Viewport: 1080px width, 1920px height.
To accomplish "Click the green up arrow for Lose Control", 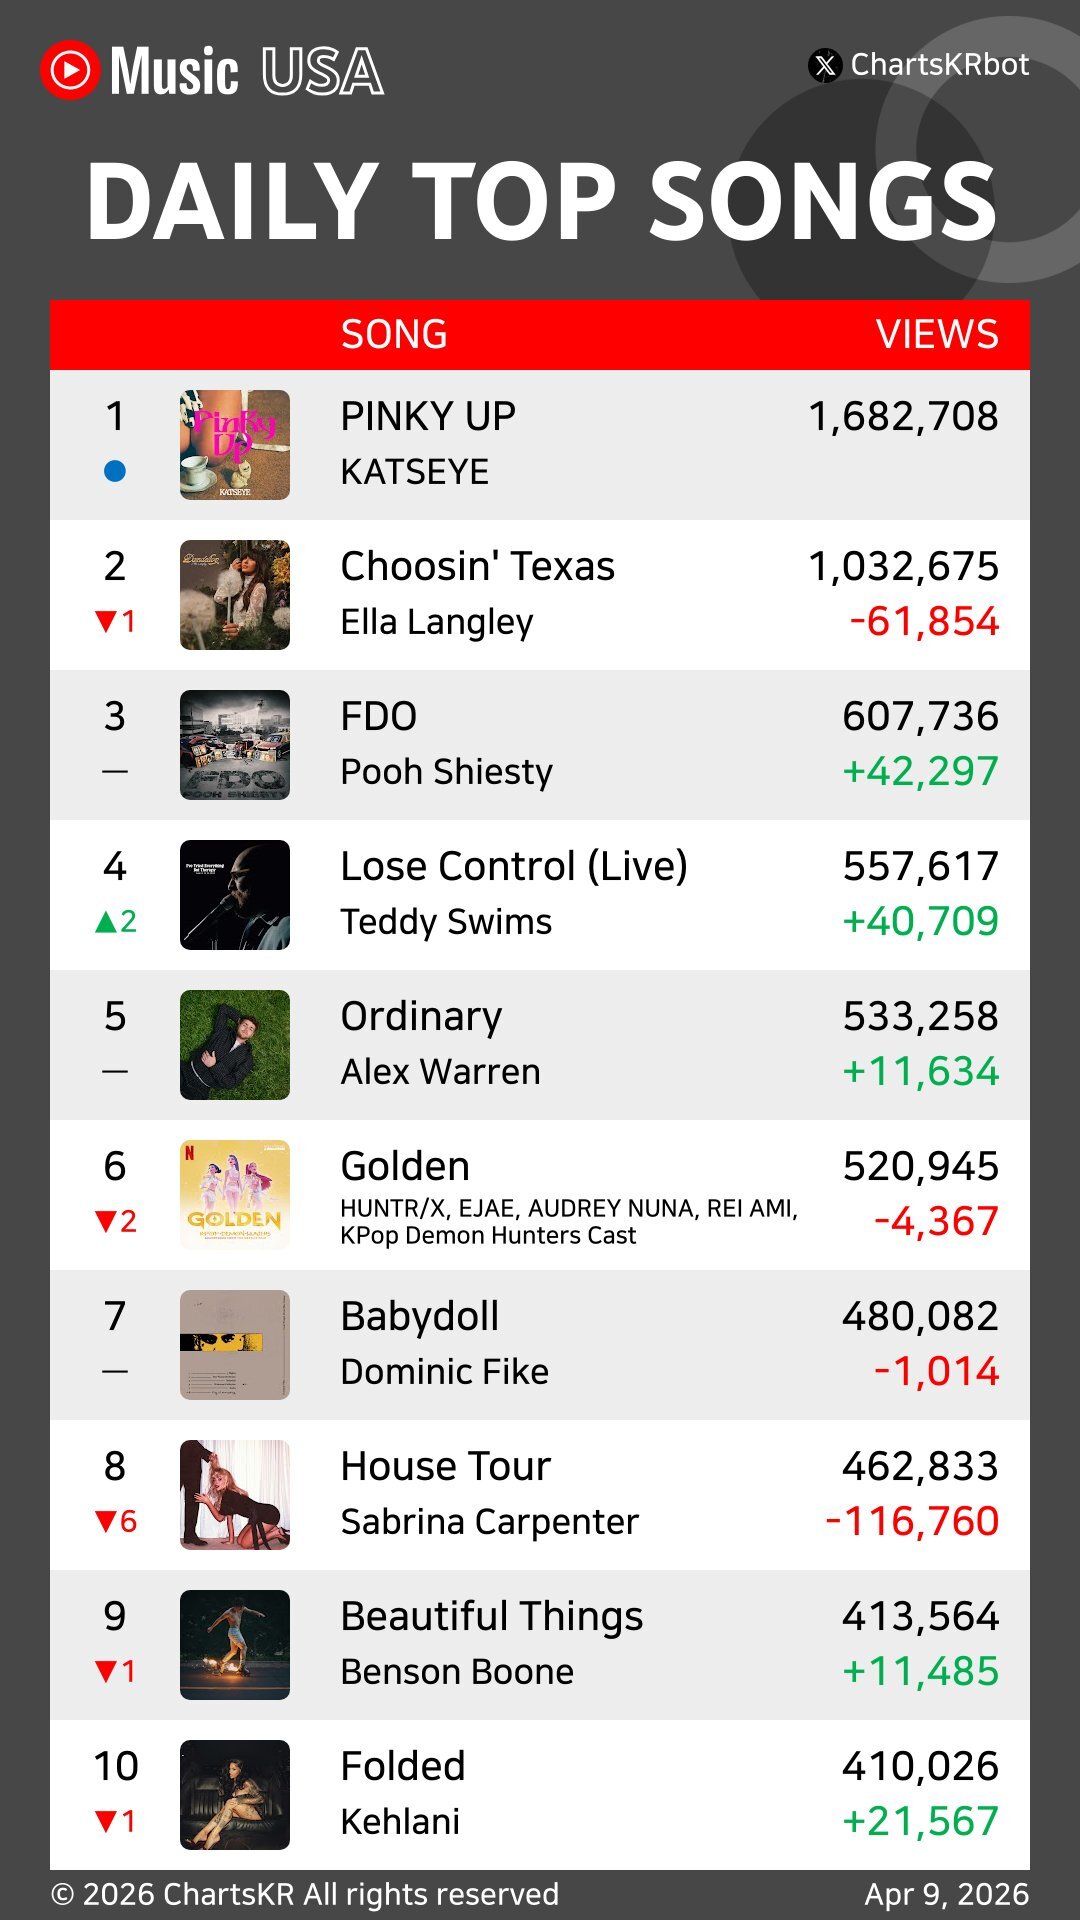I will tap(106, 922).
